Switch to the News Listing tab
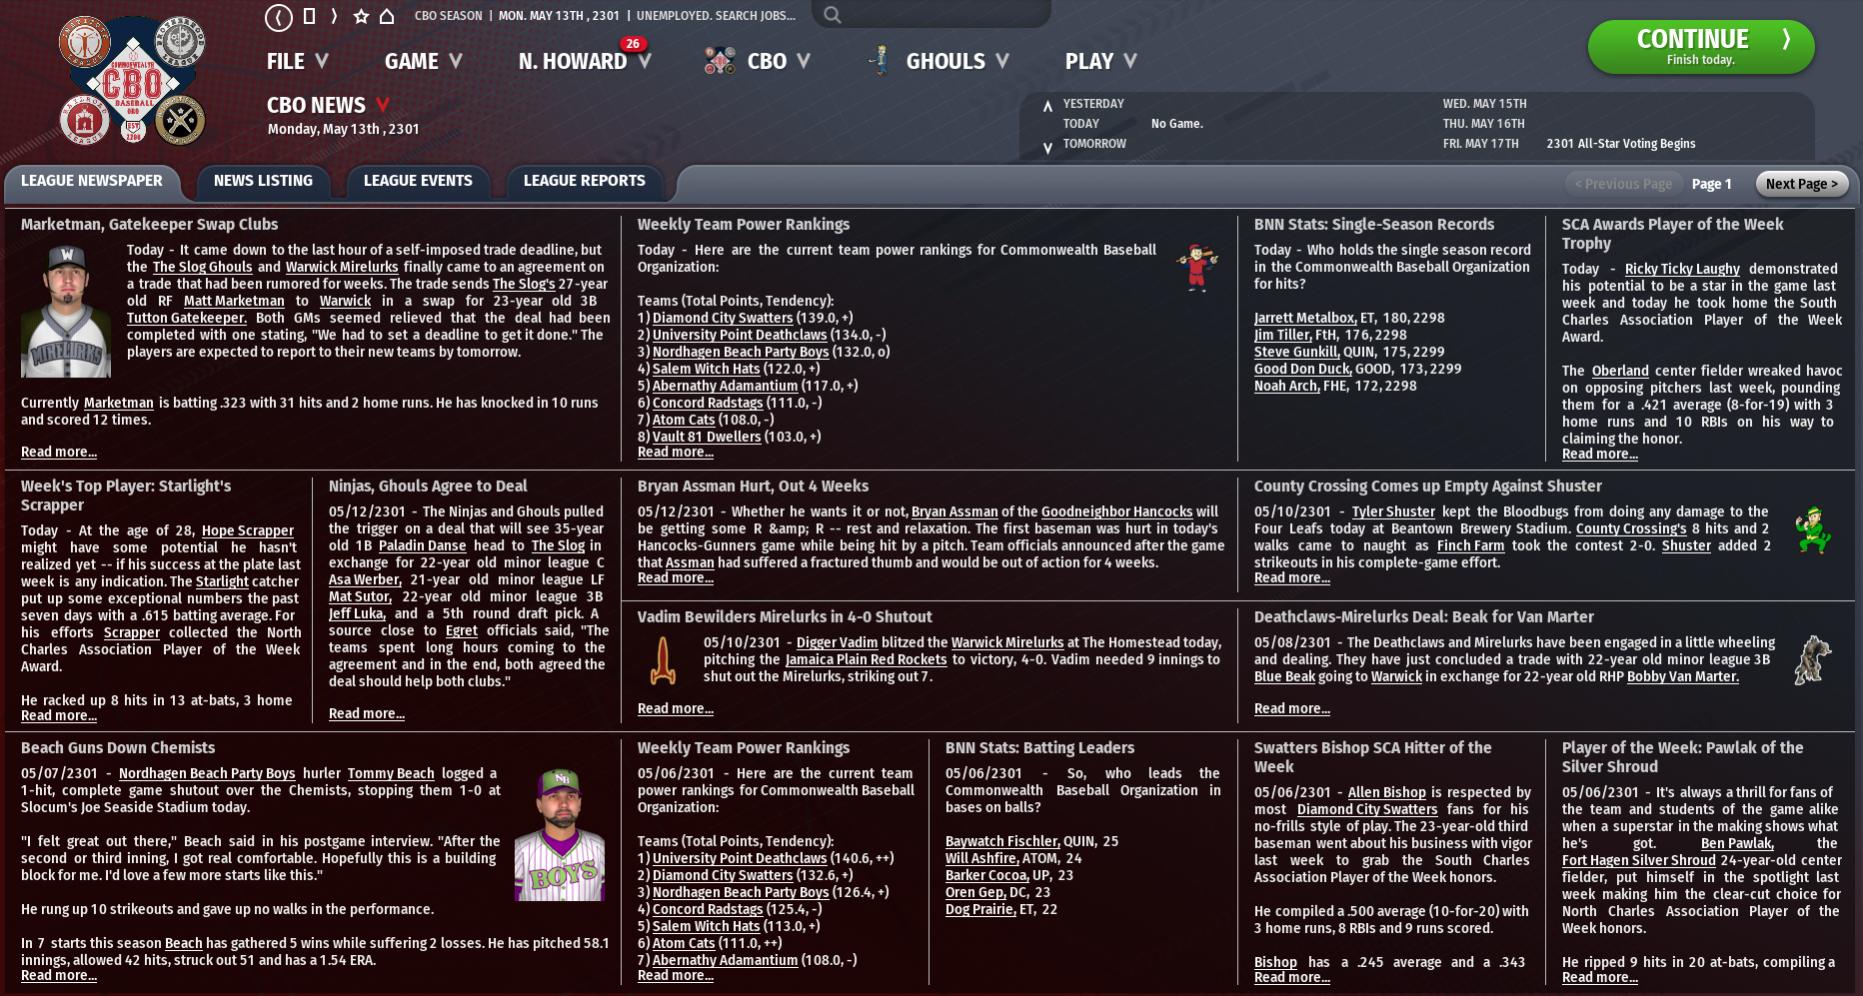 click(x=263, y=181)
